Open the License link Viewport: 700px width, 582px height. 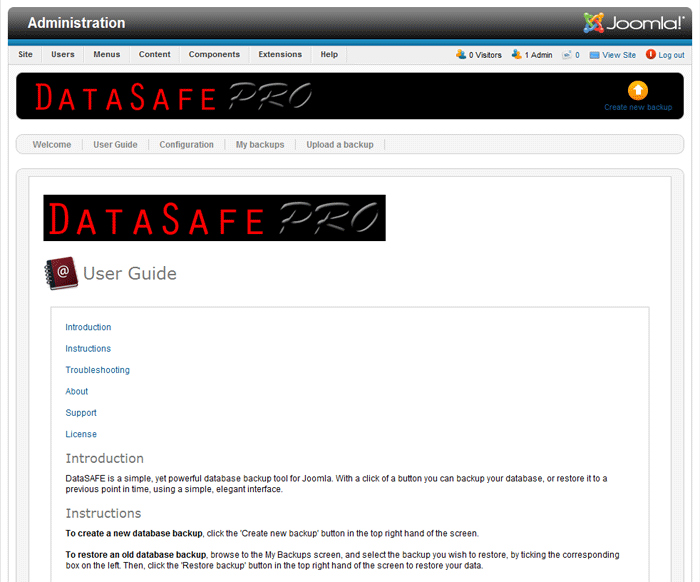(x=81, y=434)
